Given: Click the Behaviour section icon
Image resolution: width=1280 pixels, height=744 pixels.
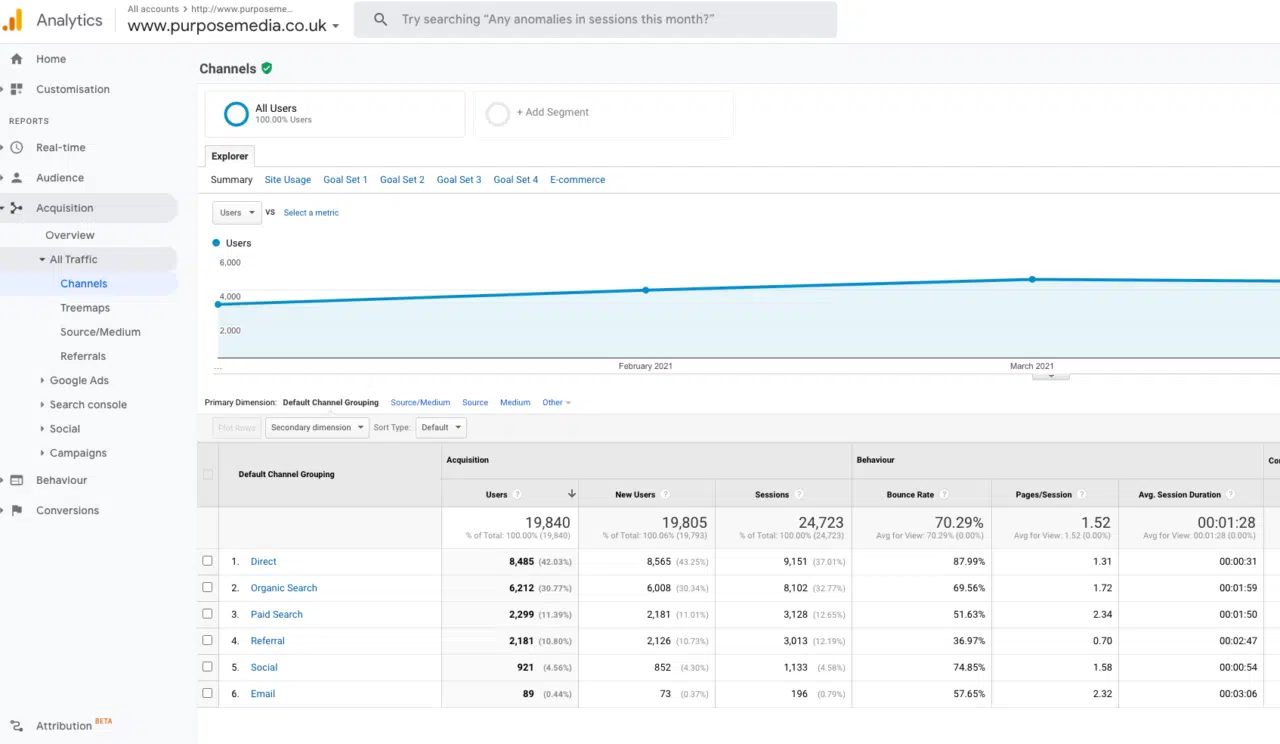Looking at the screenshot, I should click(x=16, y=480).
